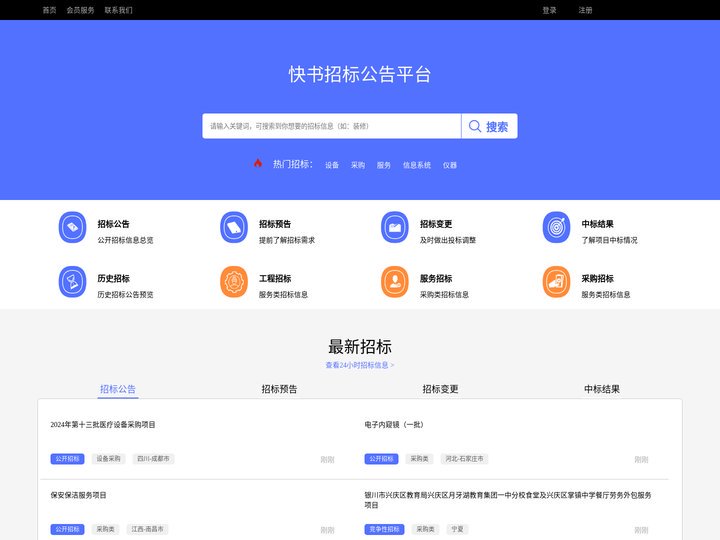720x540 pixels.
Task: Open the 中标结果 target icon
Action: tap(556, 227)
